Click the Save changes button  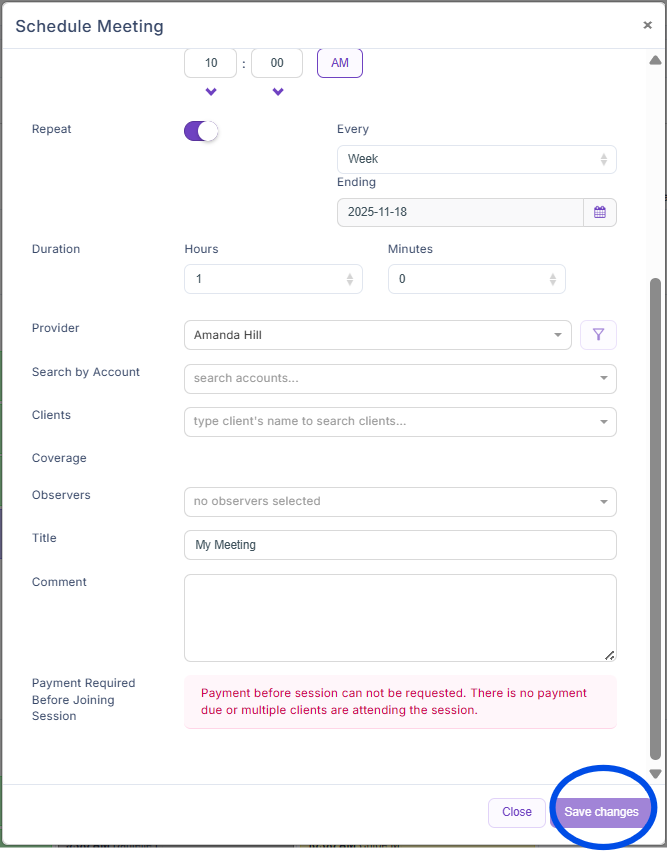point(601,812)
